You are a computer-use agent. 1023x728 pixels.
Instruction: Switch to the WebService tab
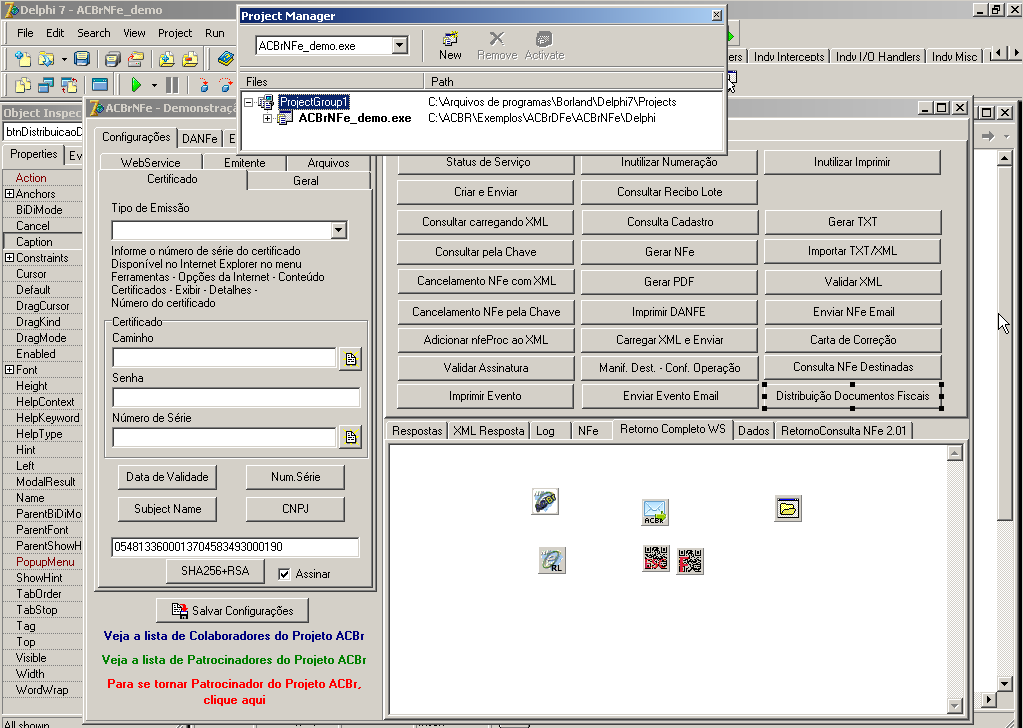coord(151,162)
